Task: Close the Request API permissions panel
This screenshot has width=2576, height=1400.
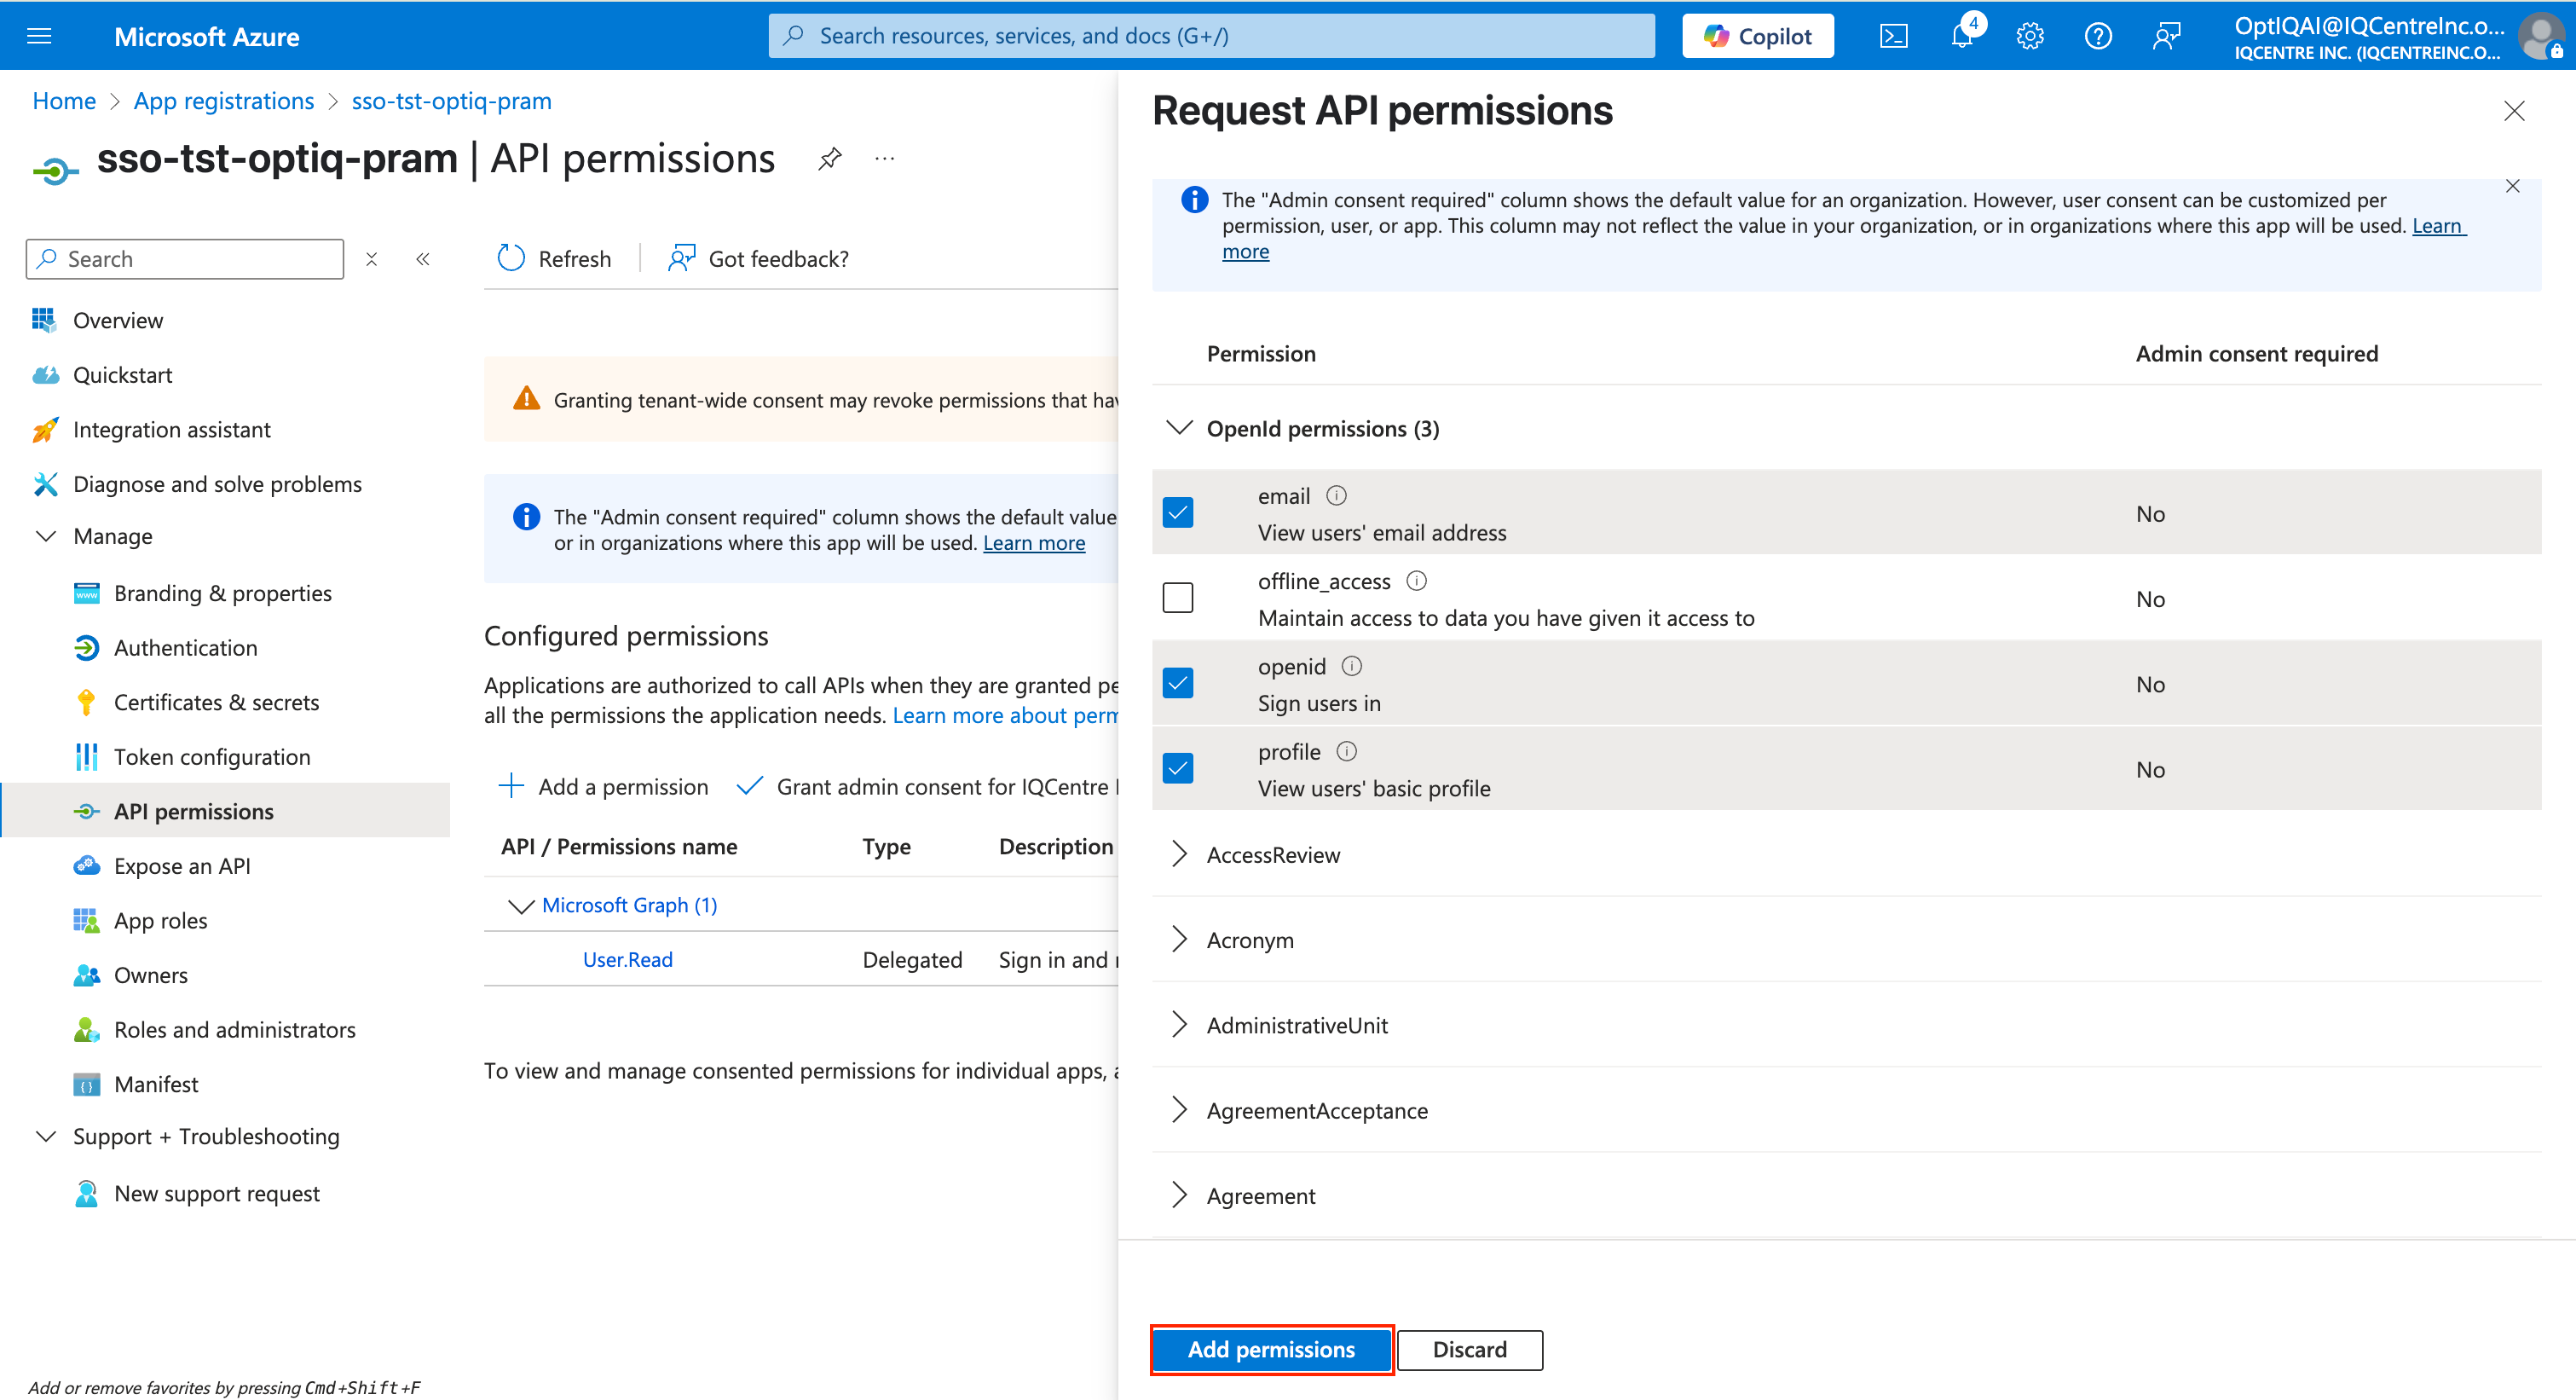Action: point(2514,111)
